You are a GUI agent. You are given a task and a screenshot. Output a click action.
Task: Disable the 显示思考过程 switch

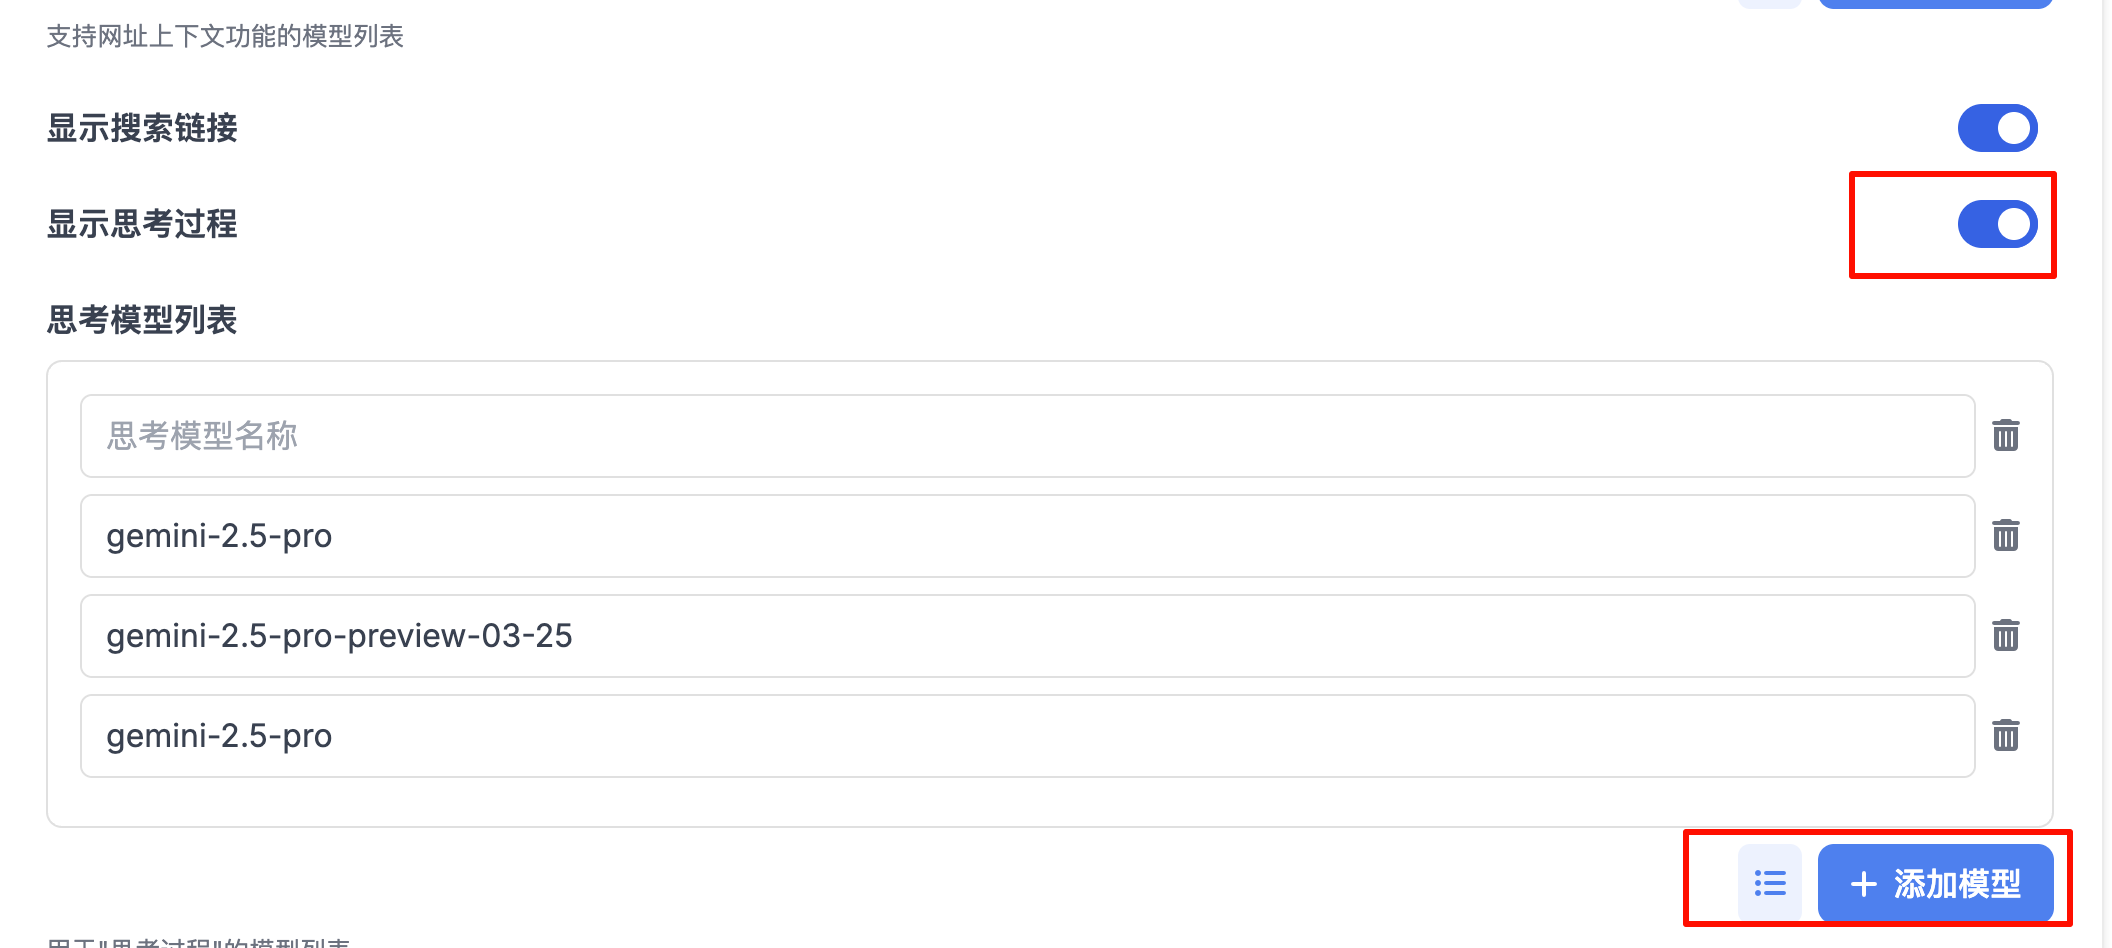1997,224
